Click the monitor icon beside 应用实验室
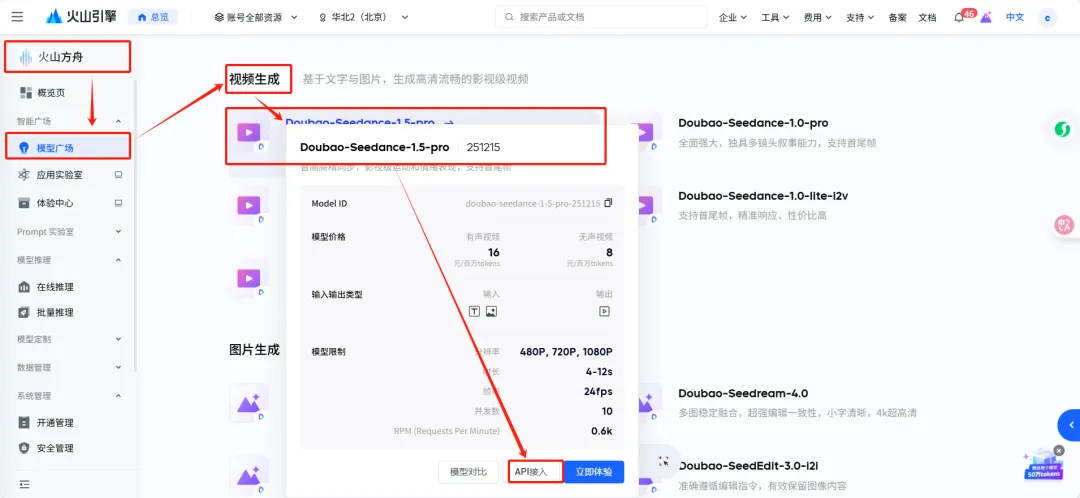This screenshot has width=1080, height=498. 118,175
